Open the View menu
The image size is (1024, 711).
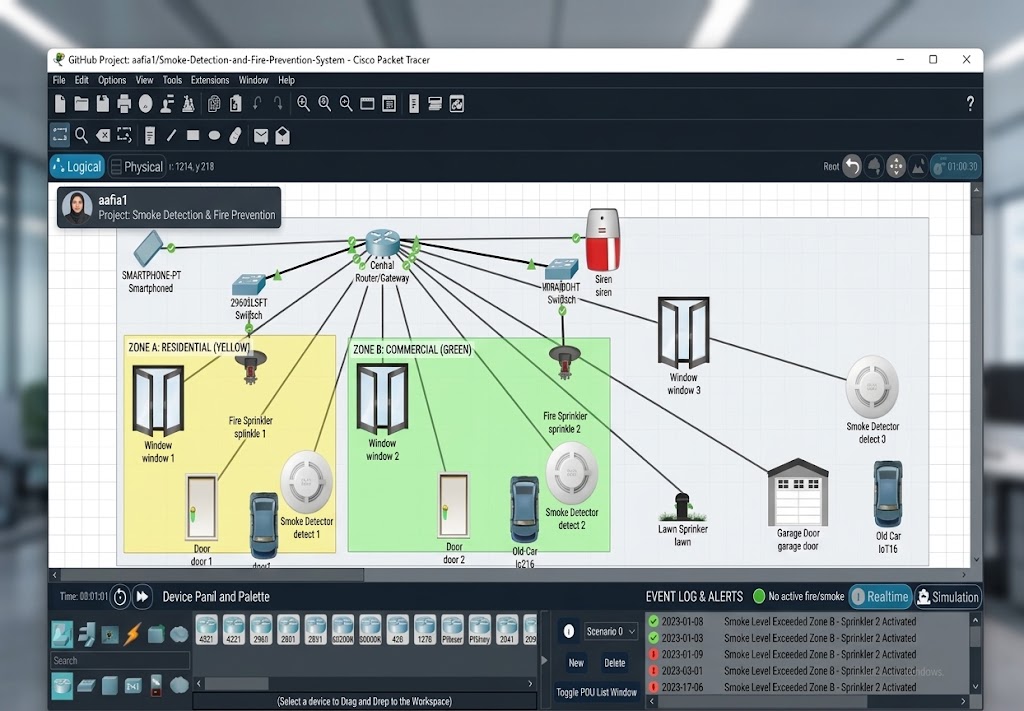tap(144, 80)
